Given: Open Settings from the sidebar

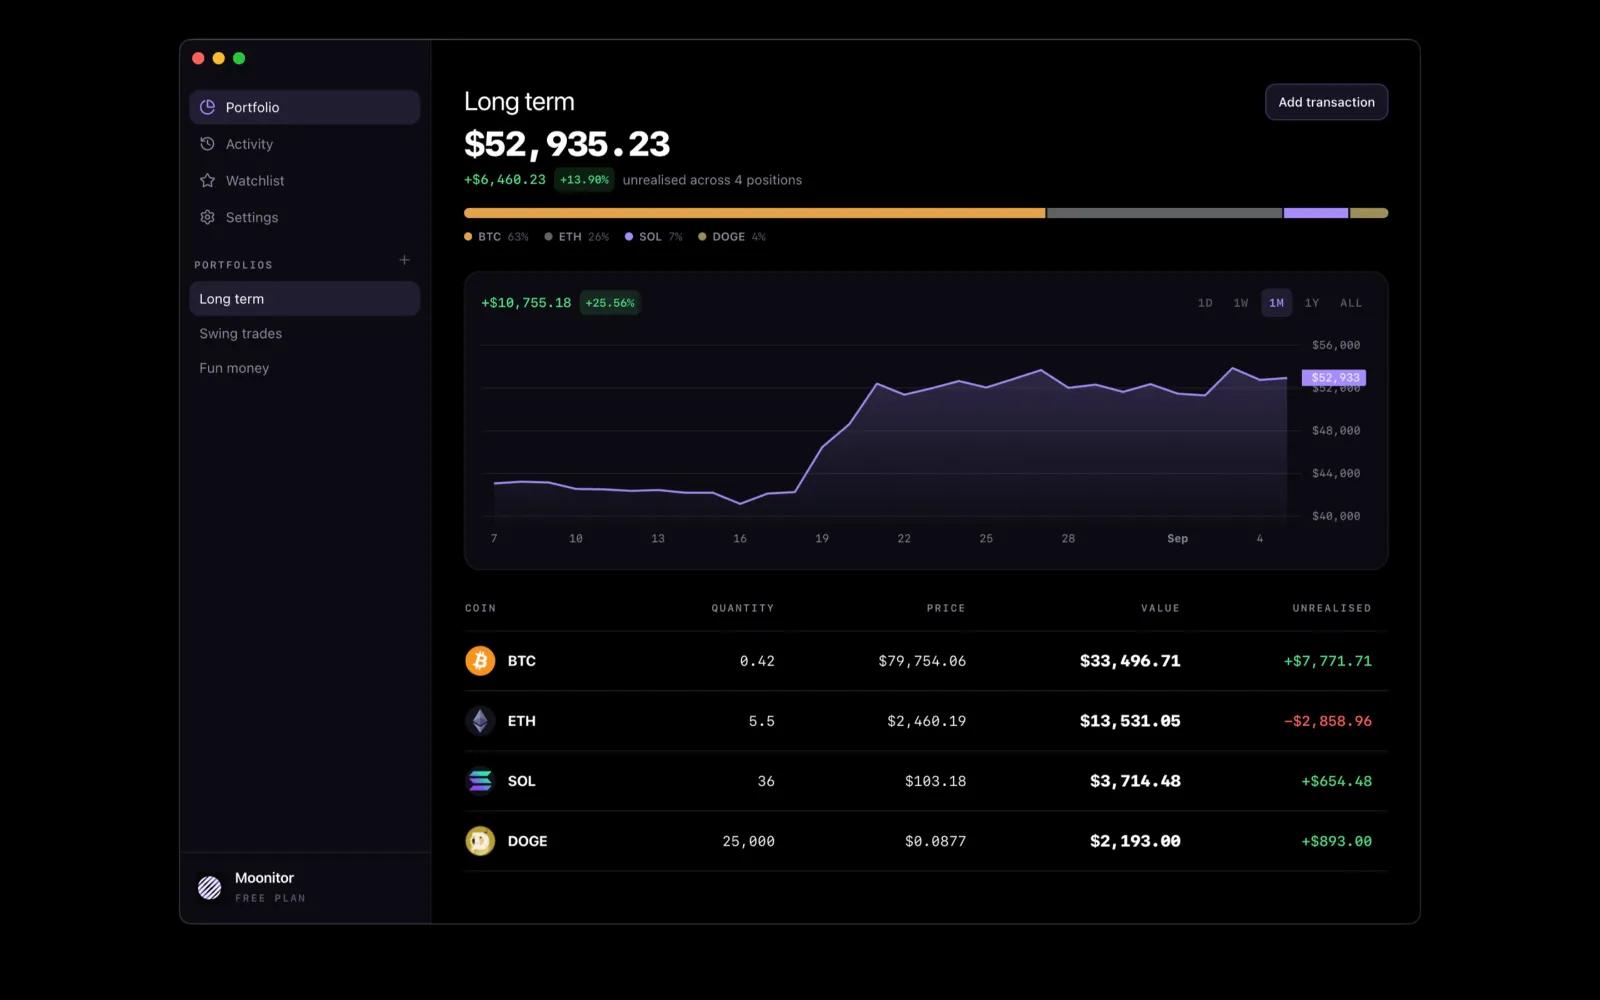Looking at the screenshot, I should [304, 217].
